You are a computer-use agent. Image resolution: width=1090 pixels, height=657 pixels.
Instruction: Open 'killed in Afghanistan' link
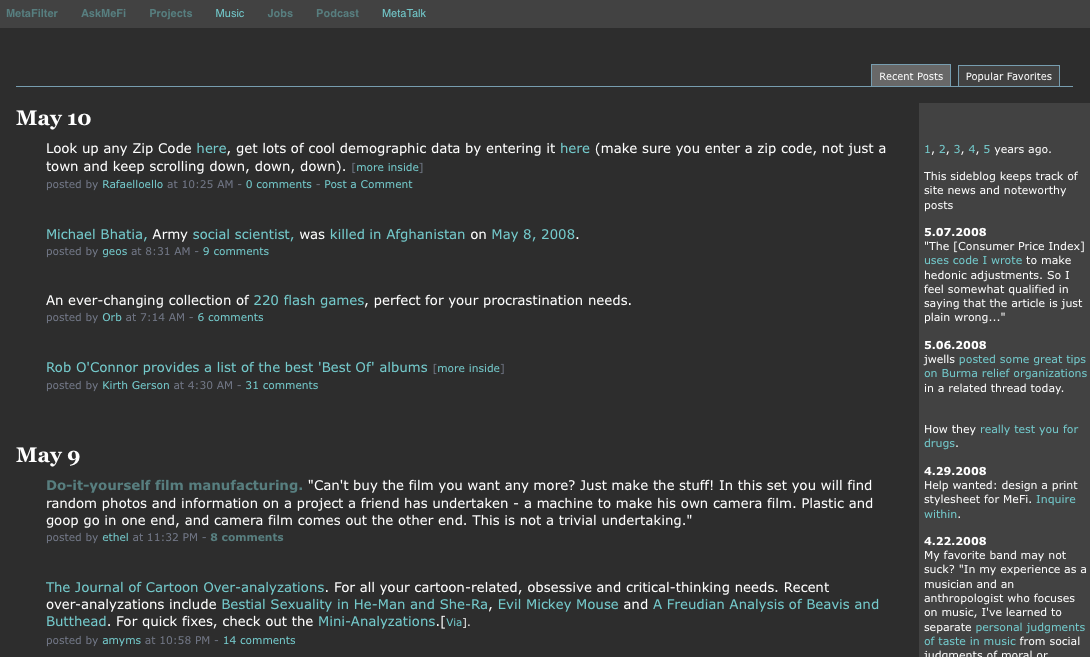tap(398, 234)
